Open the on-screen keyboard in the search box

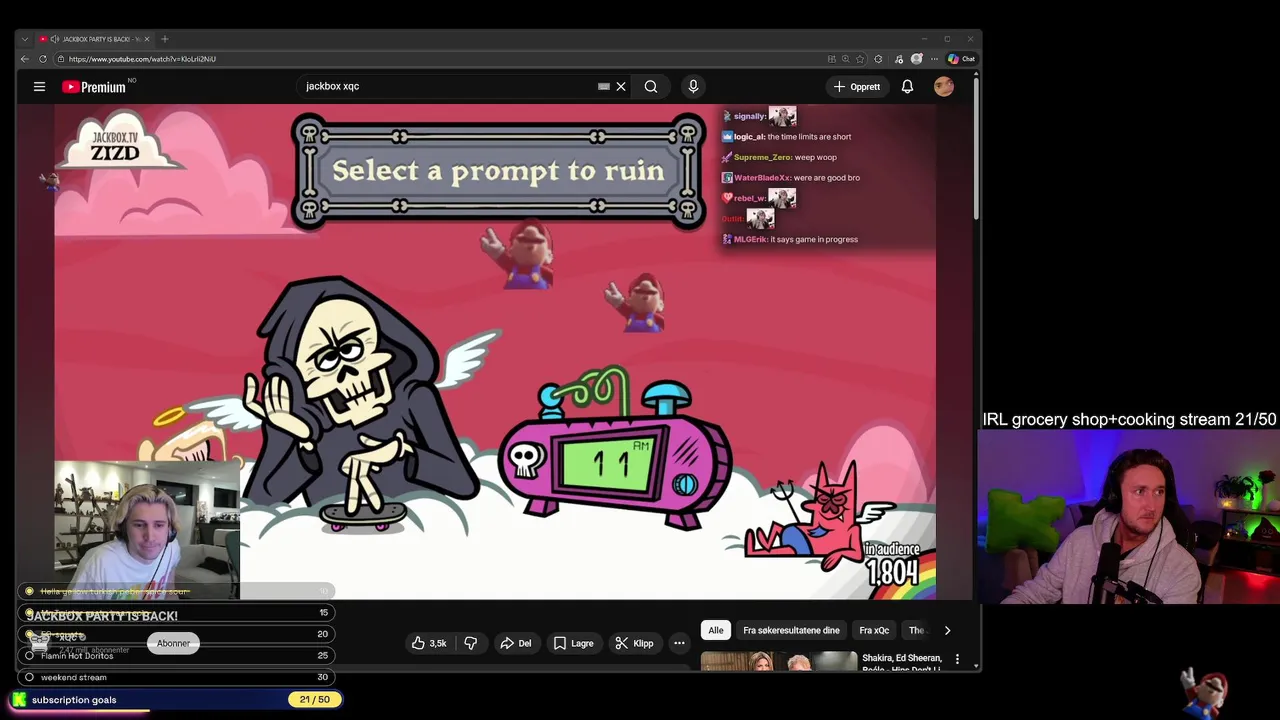click(x=604, y=87)
